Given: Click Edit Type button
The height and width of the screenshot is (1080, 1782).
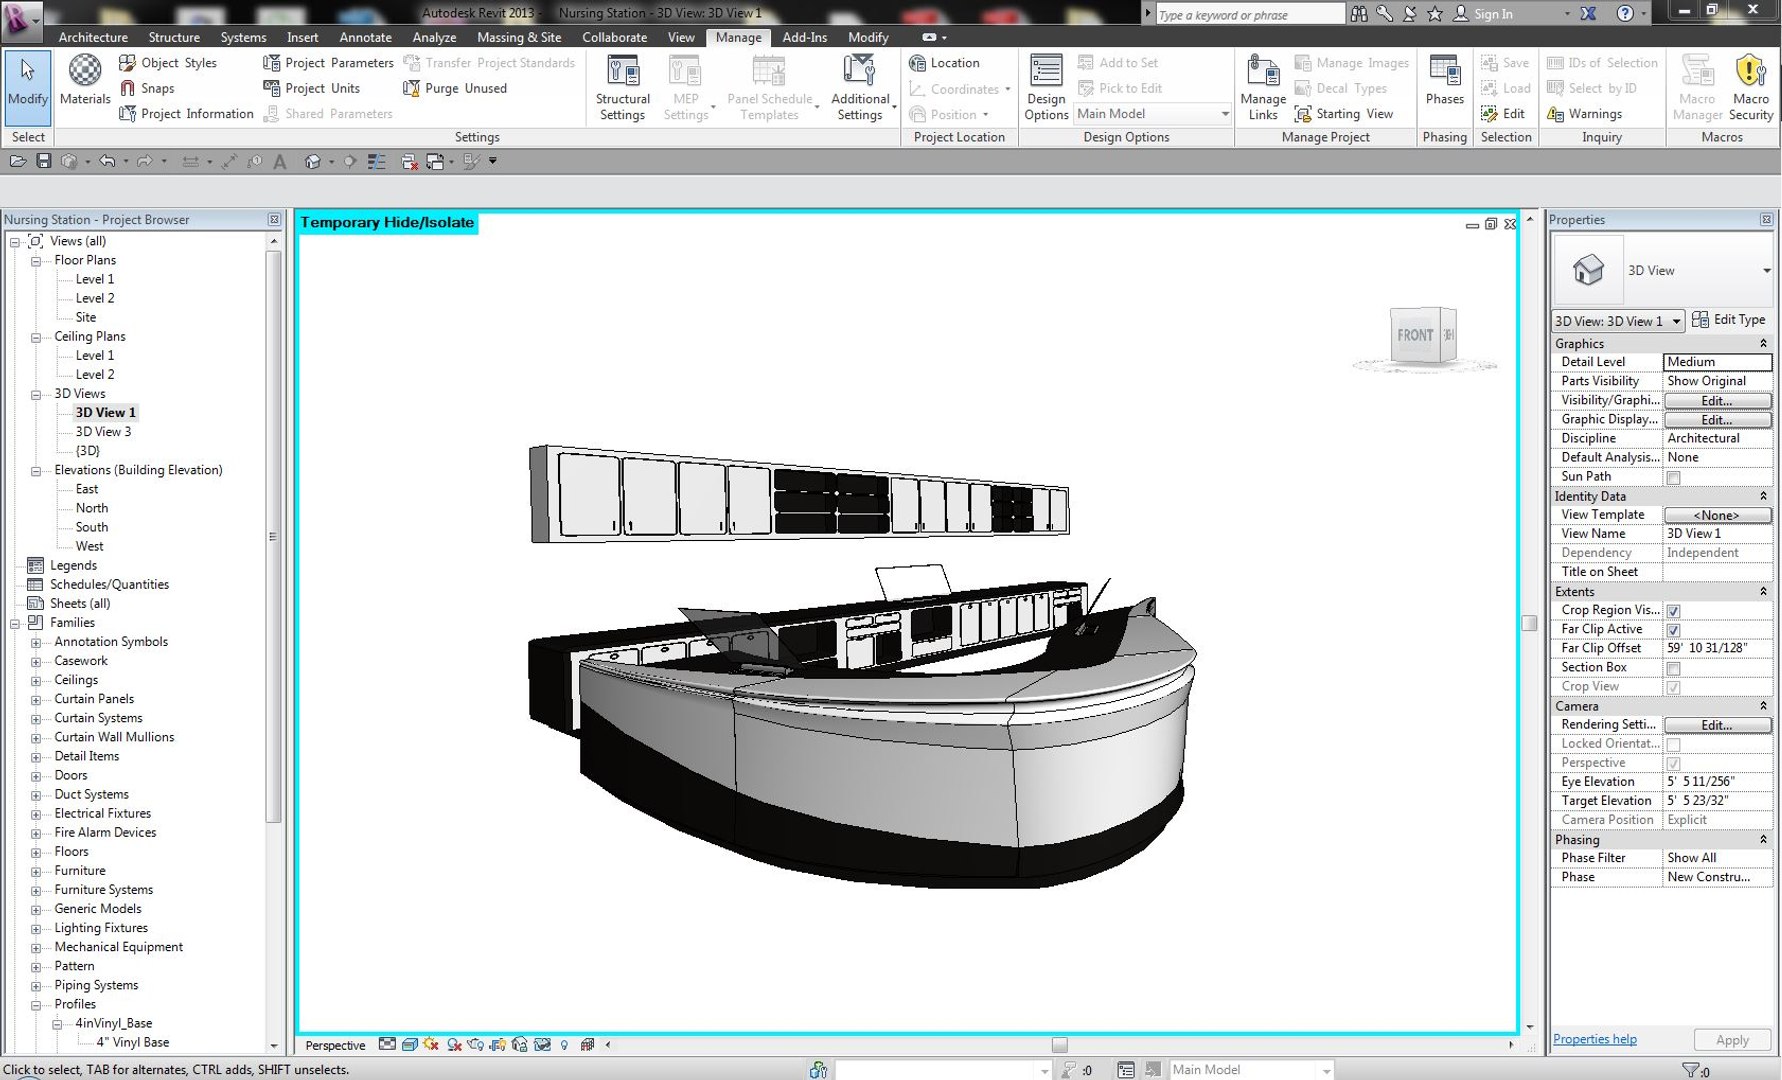Looking at the screenshot, I should (1729, 320).
